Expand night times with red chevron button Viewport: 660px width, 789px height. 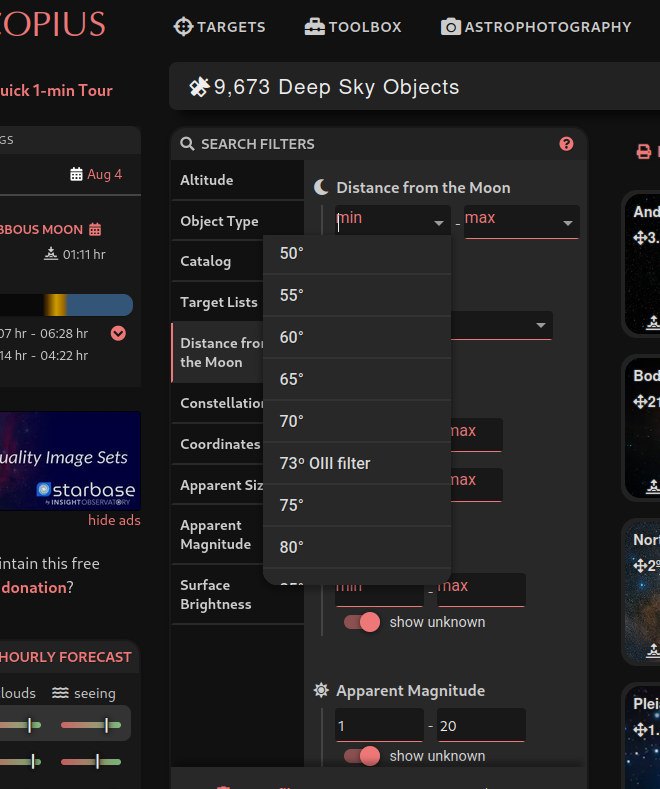(118, 333)
